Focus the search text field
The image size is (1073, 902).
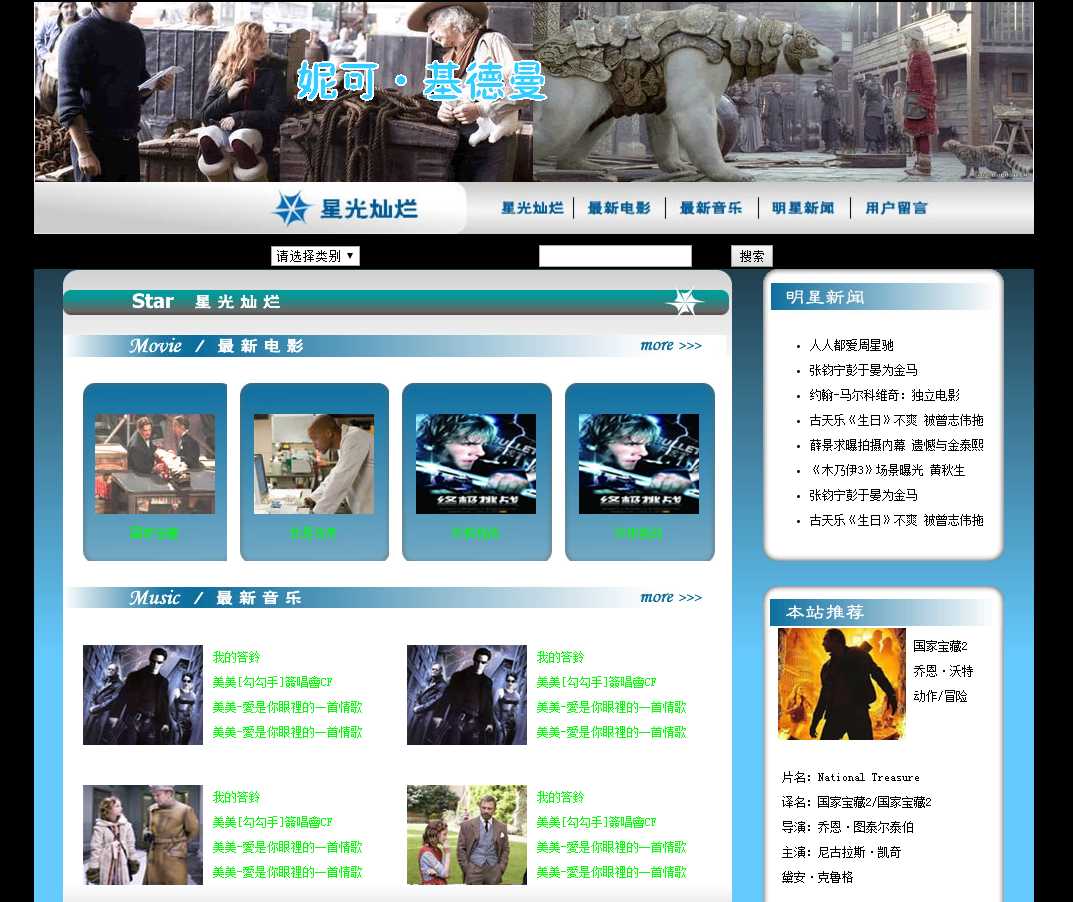tap(615, 256)
